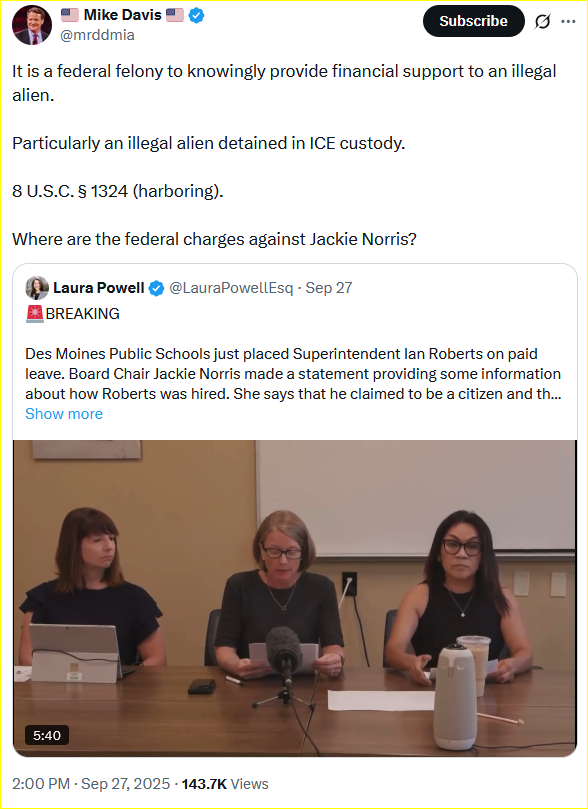Open the @mrddmia handle link
The width and height of the screenshot is (588, 809).
pos(98,35)
